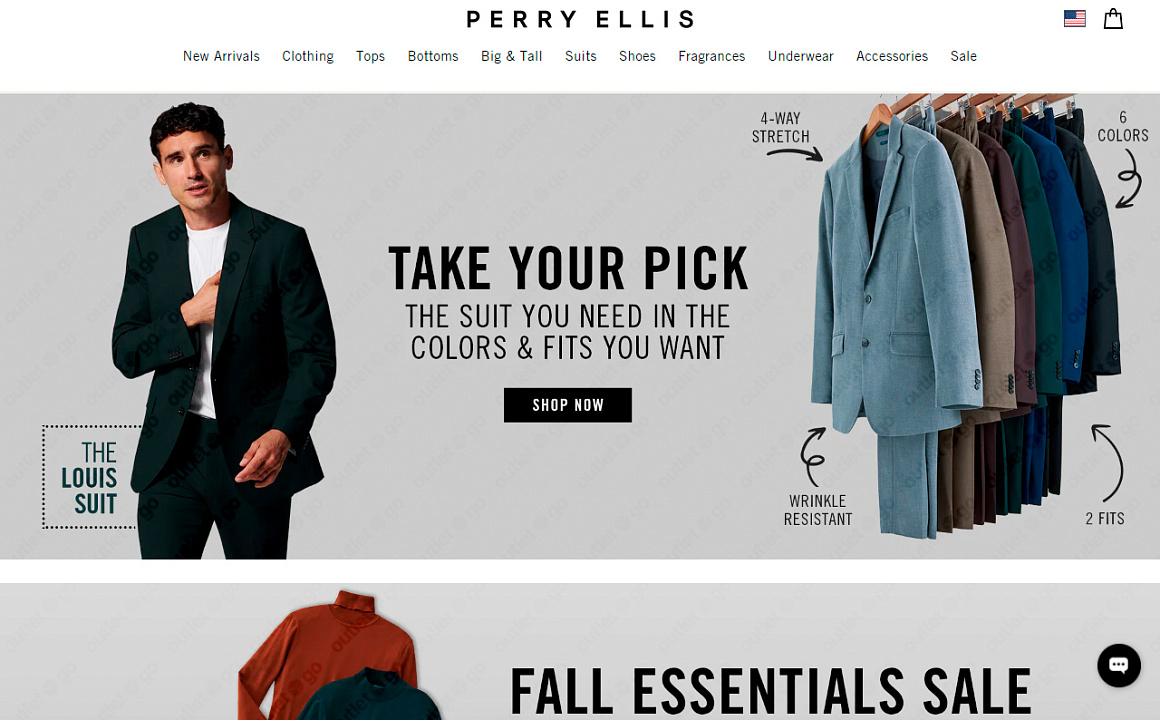This screenshot has height=720, width=1160.
Task: Browse the Fragrances category
Action: click(712, 56)
